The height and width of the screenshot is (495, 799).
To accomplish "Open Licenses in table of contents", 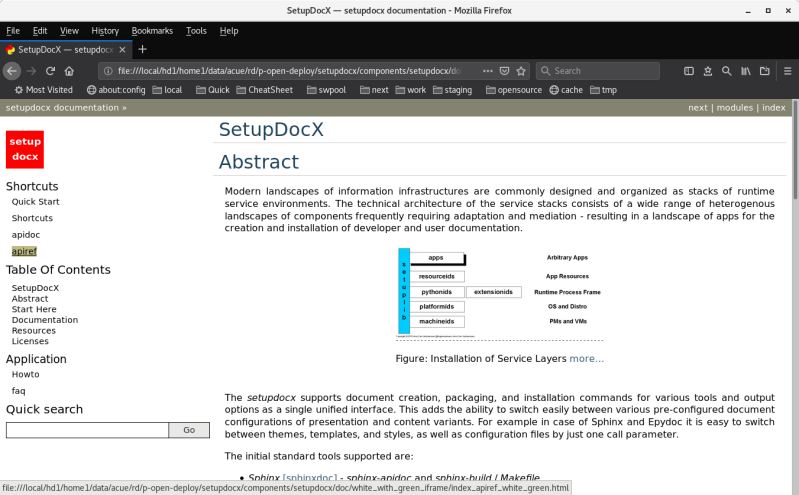I will (x=30, y=342).
